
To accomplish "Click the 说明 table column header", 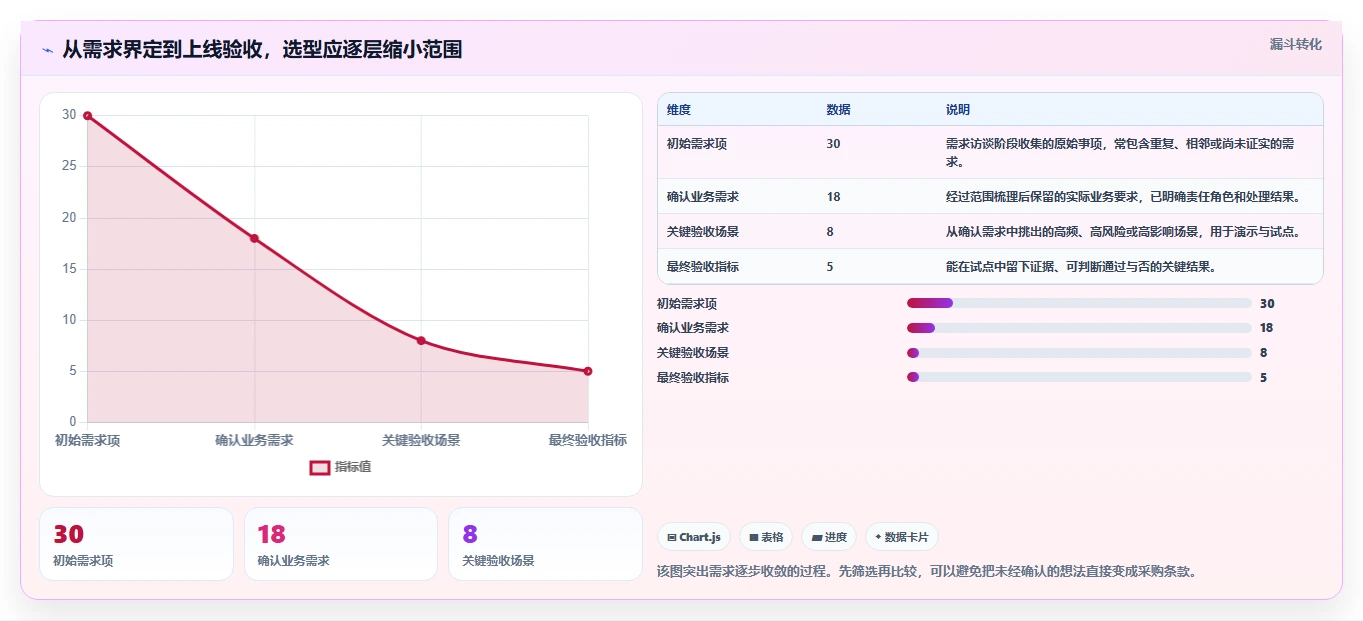I will (x=958, y=110).
